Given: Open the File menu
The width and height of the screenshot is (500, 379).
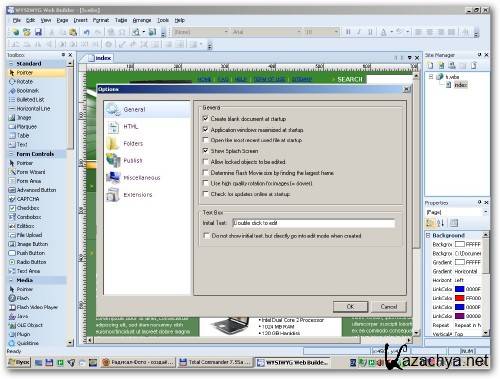Looking at the screenshot, I should tap(17, 20).
